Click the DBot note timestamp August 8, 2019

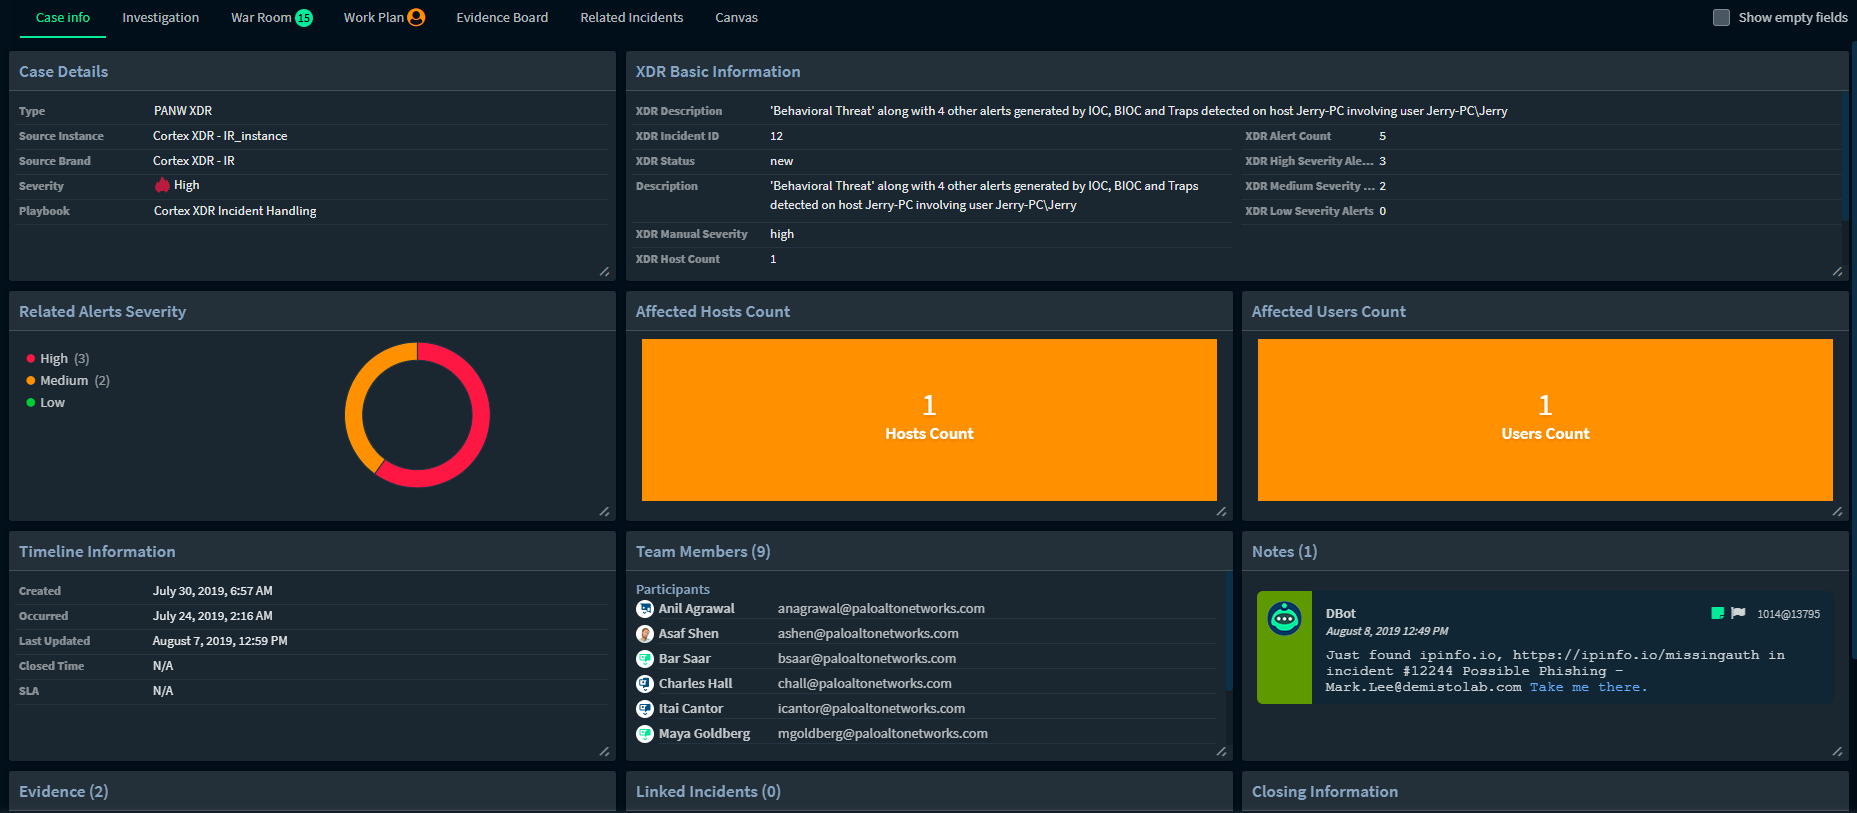coord(1387,631)
